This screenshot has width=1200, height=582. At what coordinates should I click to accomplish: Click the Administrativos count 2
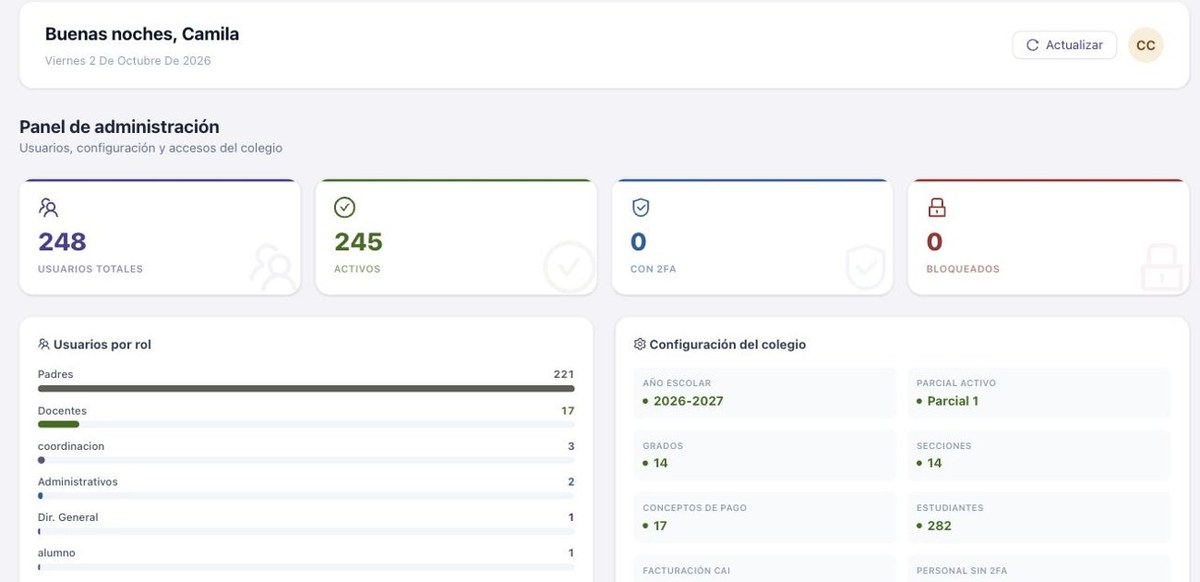coord(571,482)
